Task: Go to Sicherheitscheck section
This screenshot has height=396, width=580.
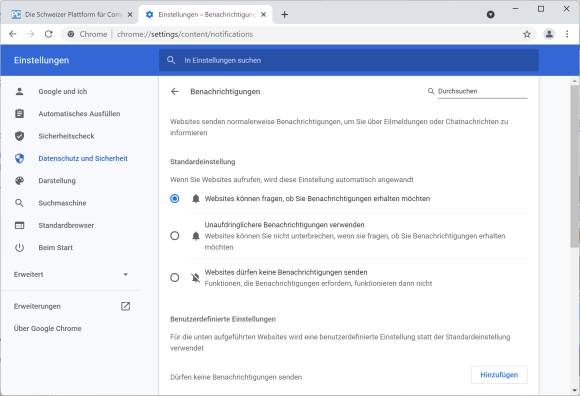Action: pos(66,136)
